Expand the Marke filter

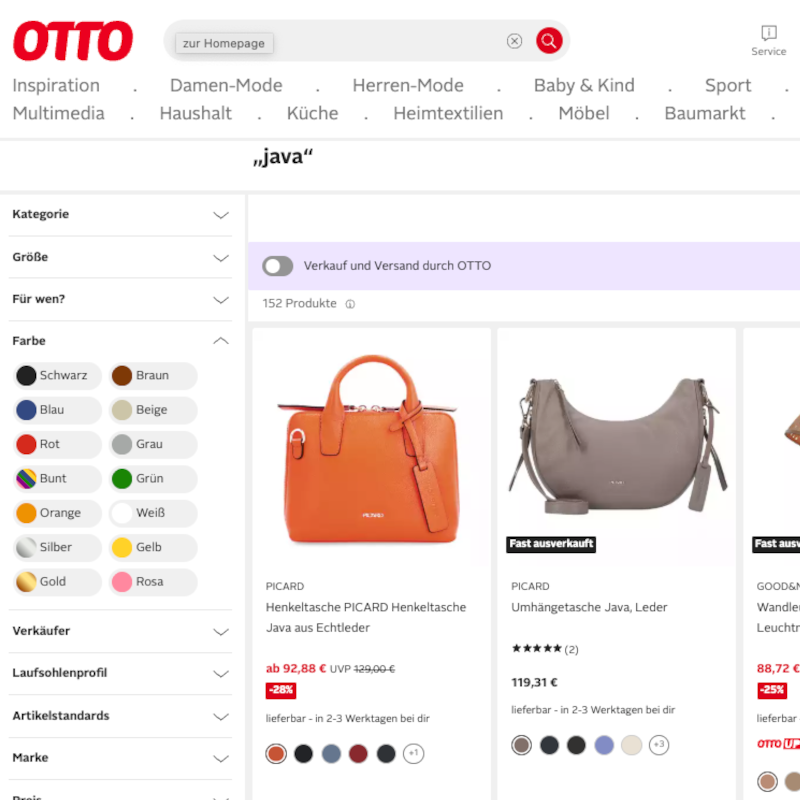tap(120, 758)
